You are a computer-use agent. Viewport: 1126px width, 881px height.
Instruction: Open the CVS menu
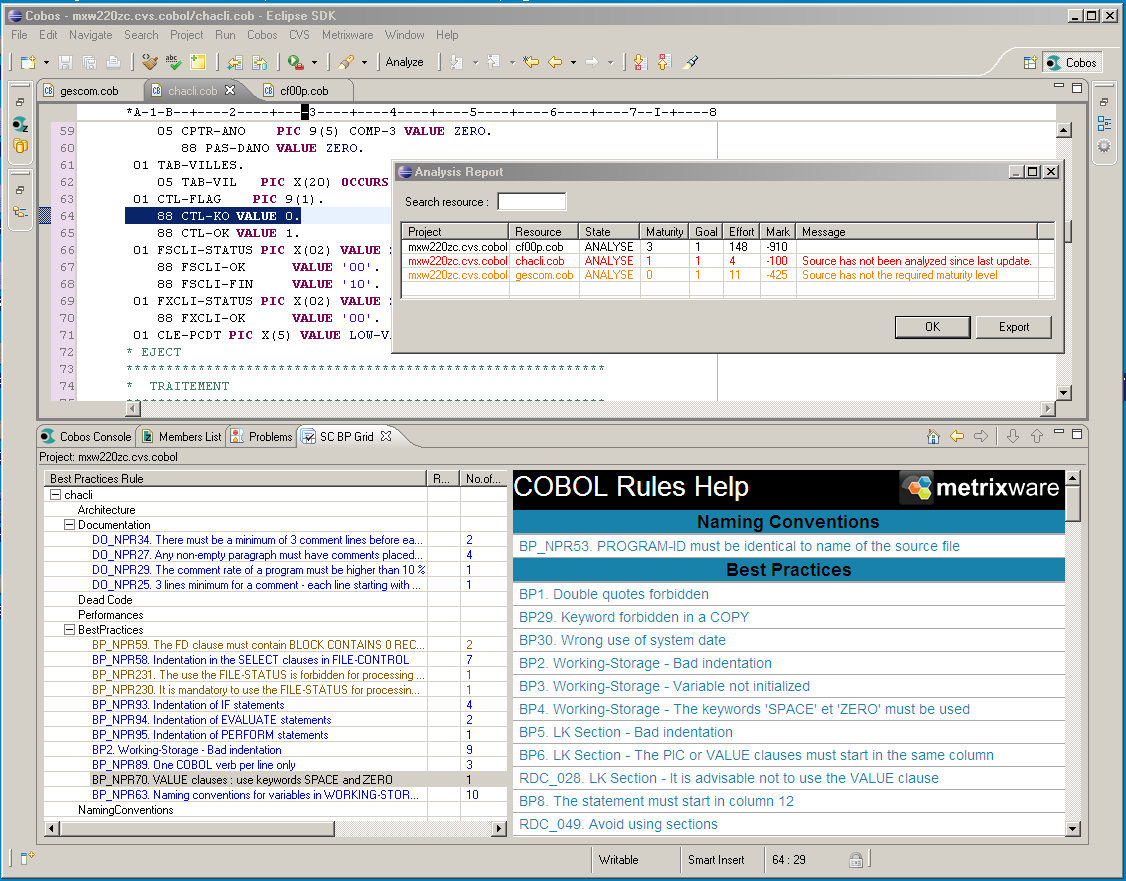299,34
